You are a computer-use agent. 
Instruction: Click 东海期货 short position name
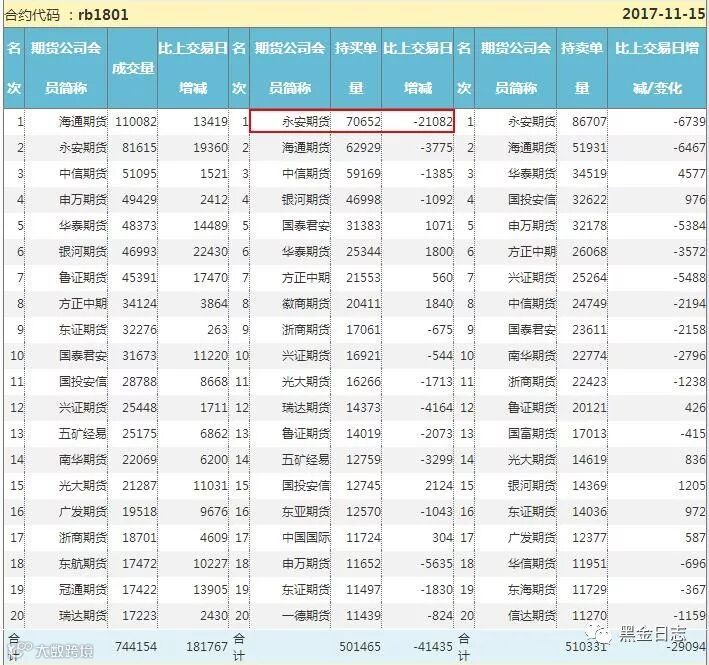pos(532,590)
